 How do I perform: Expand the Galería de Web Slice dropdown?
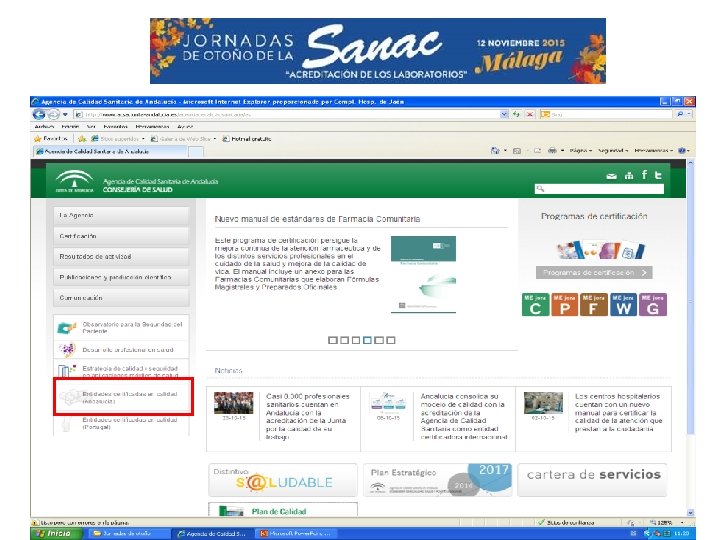tap(214, 139)
